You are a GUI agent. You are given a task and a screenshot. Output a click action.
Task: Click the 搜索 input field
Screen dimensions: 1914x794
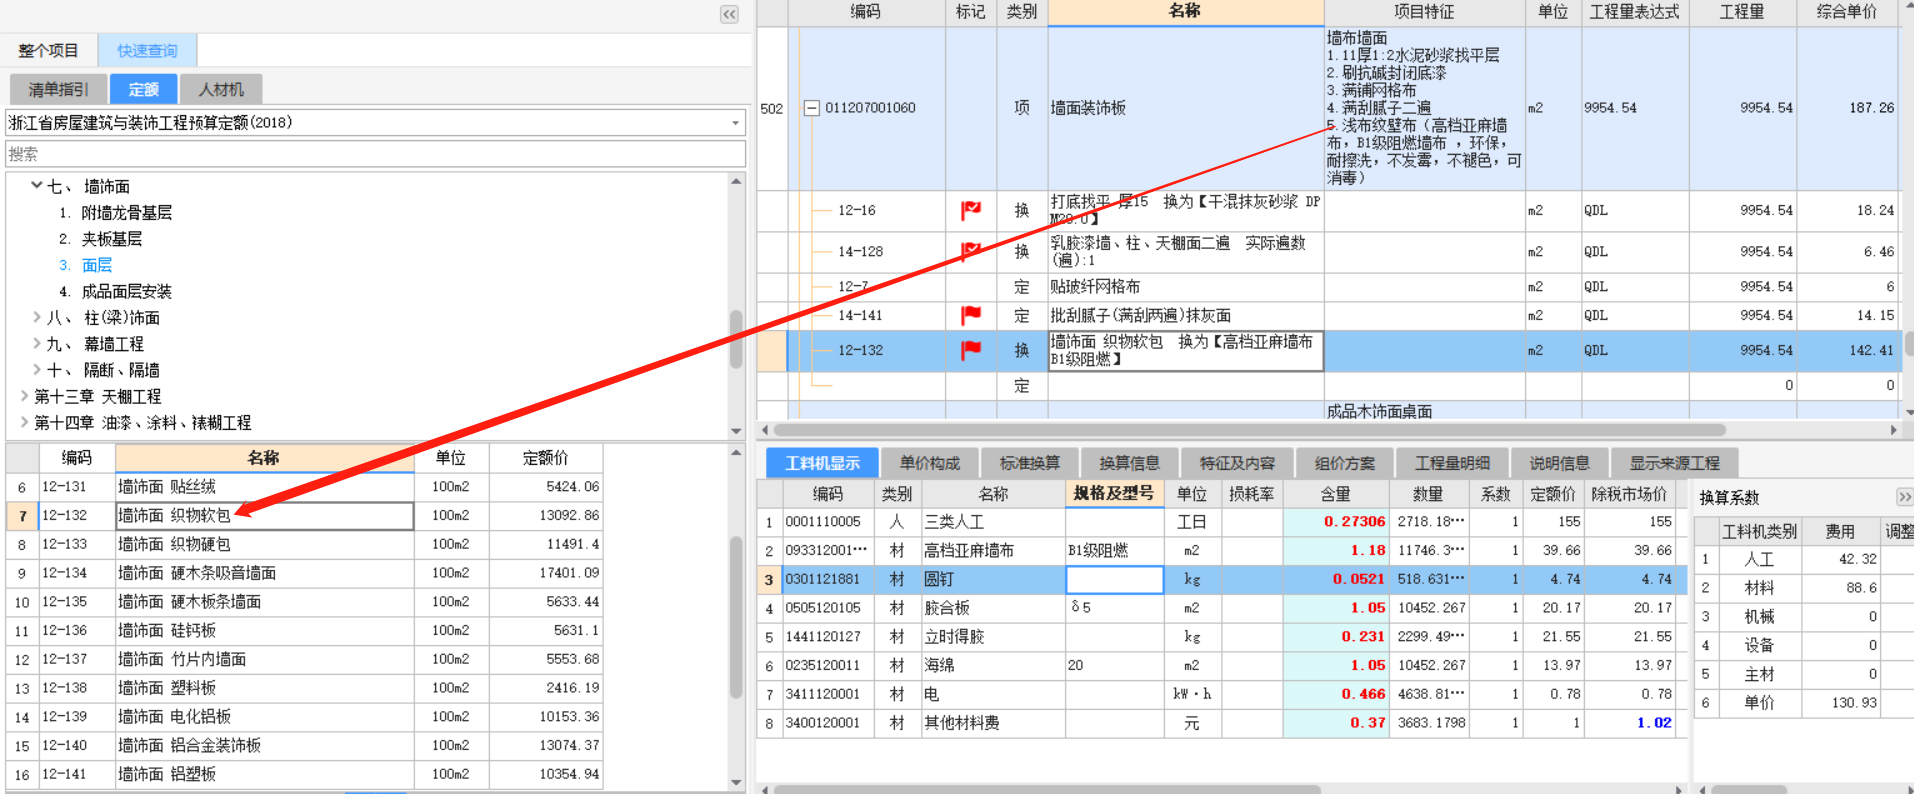(x=375, y=154)
